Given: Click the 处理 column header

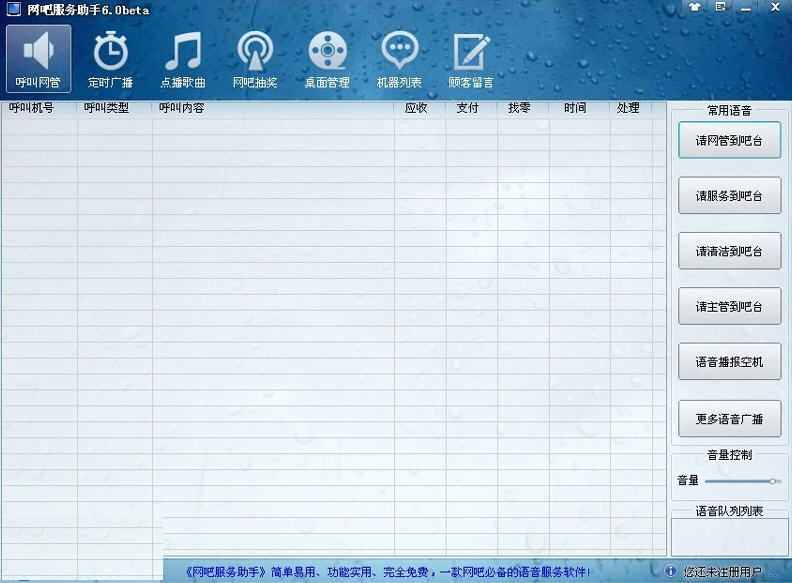Looking at the screenshot, I should pos(631,108).
